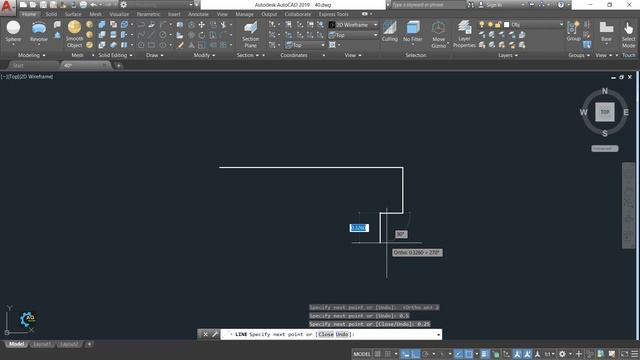The height and width of the screenshot is (360, 640).
Task: Activate Select Mode touch tool
Action: coord(629,34)
